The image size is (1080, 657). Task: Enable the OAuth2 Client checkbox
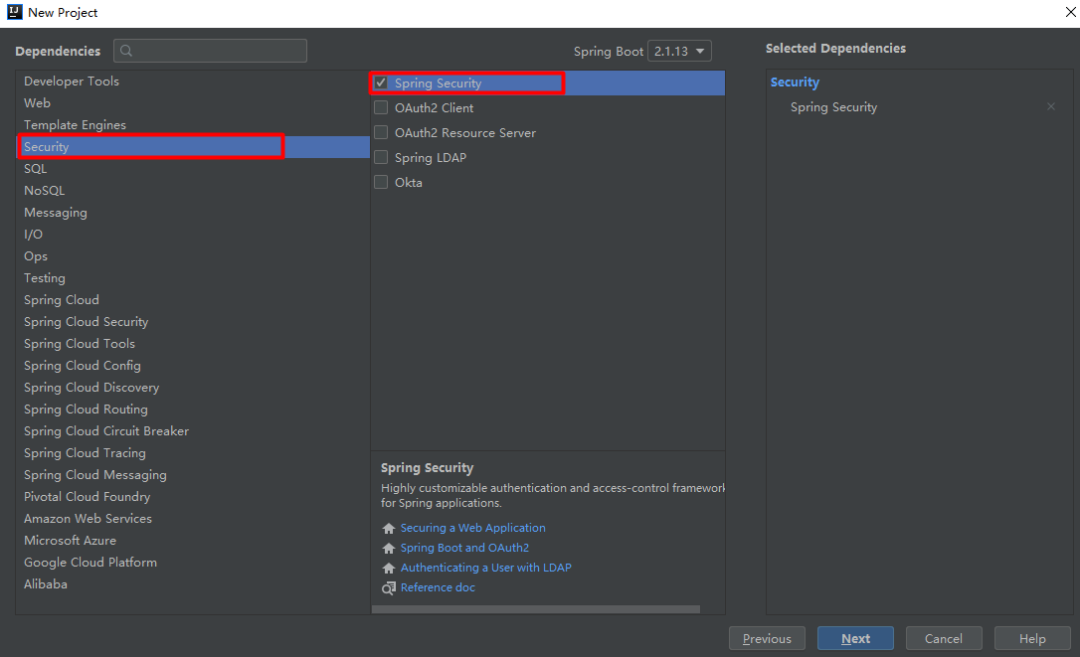tap(381, 108)
